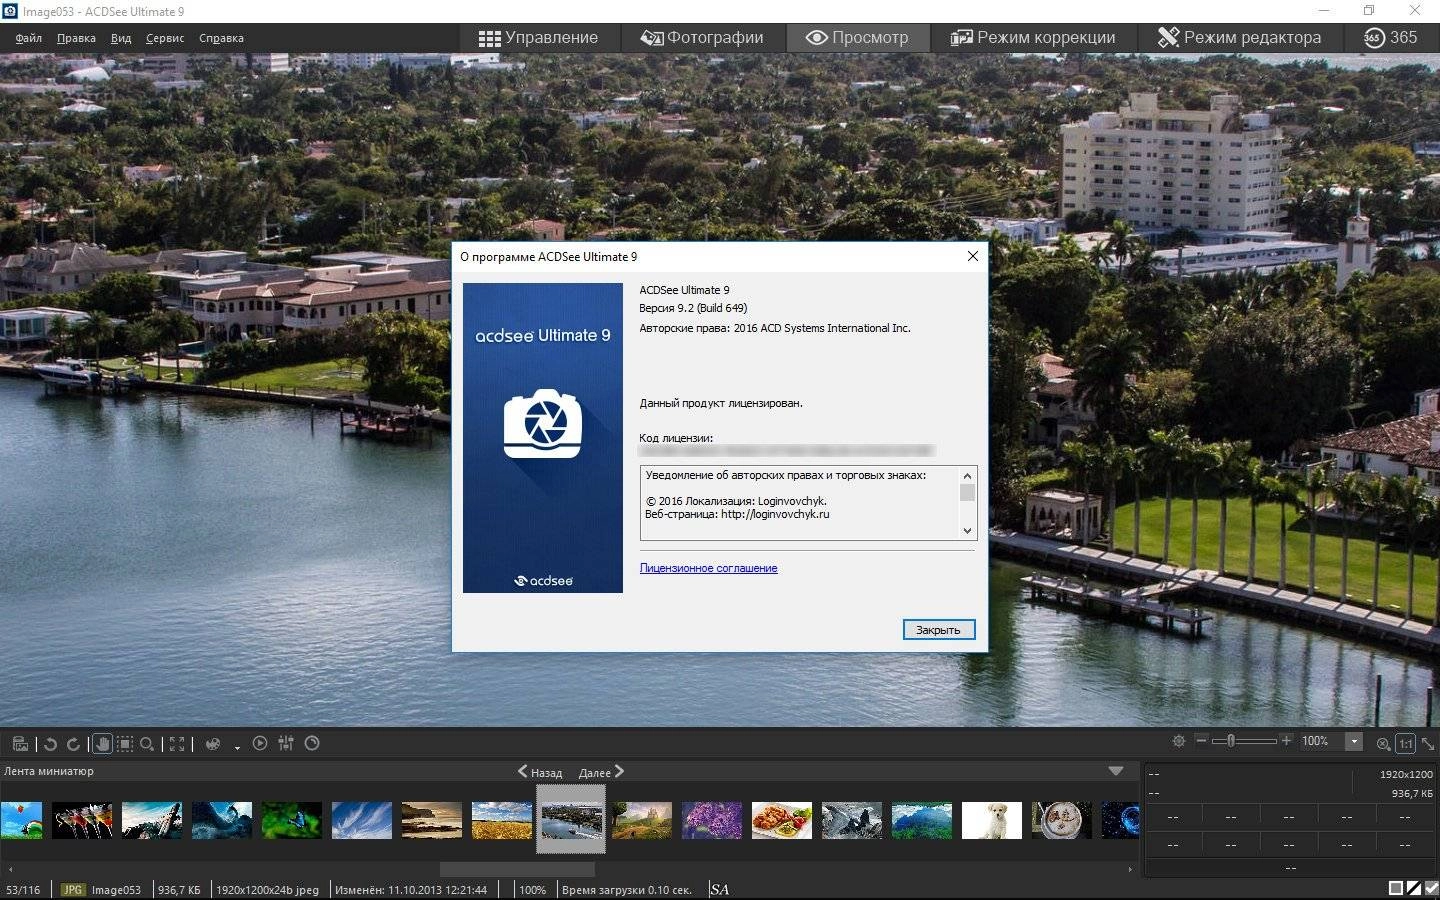The image size is (1440, 900).
Task: Collapse the filmstrip with the down triangle
Action: [x=1116, y=771]
